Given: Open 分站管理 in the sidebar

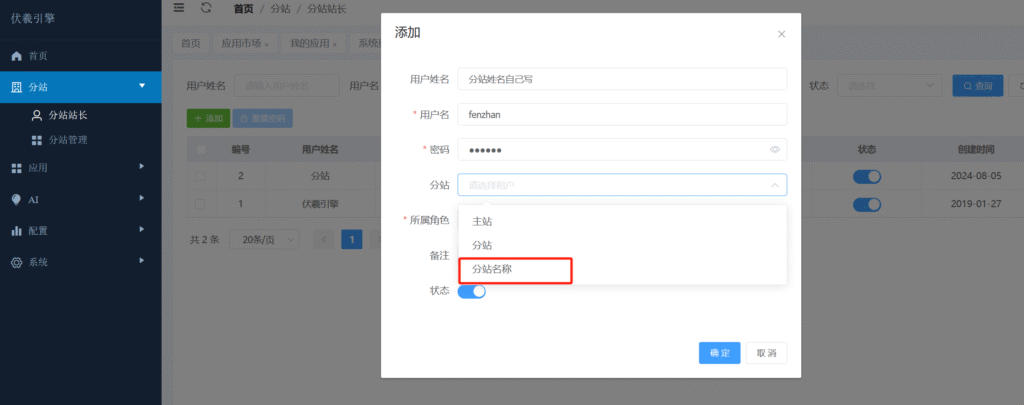Looking at the screenshot, I should 80,140.
